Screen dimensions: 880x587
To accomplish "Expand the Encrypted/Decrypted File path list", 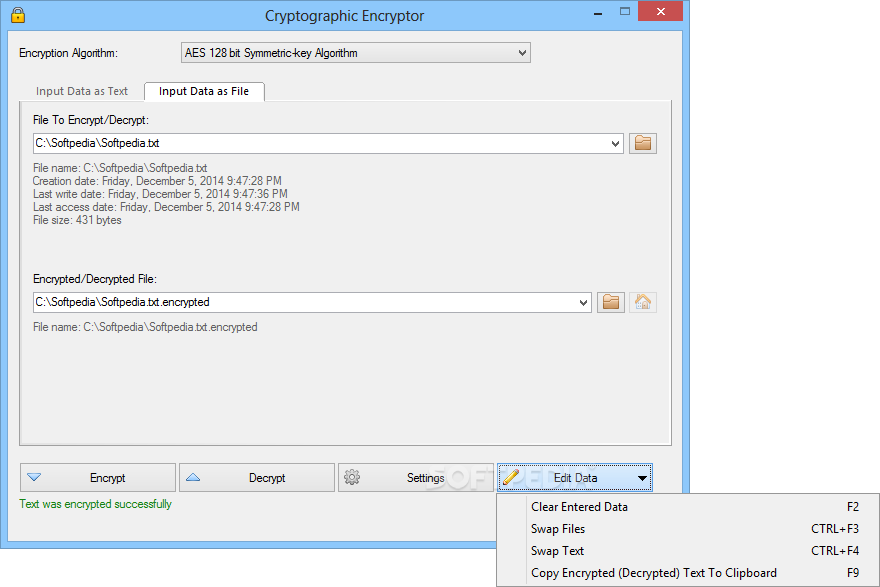I will (583, 303).
